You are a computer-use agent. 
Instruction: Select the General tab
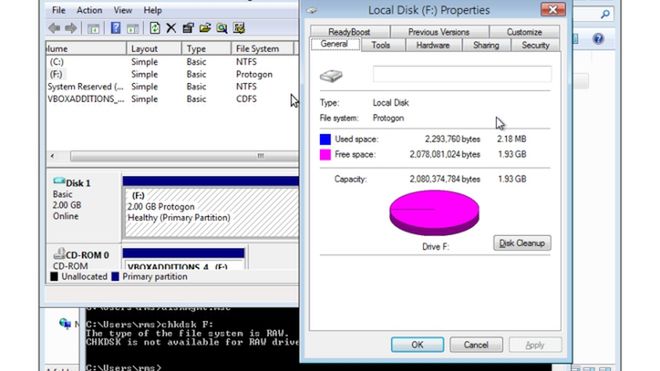[x=334, y=44]
